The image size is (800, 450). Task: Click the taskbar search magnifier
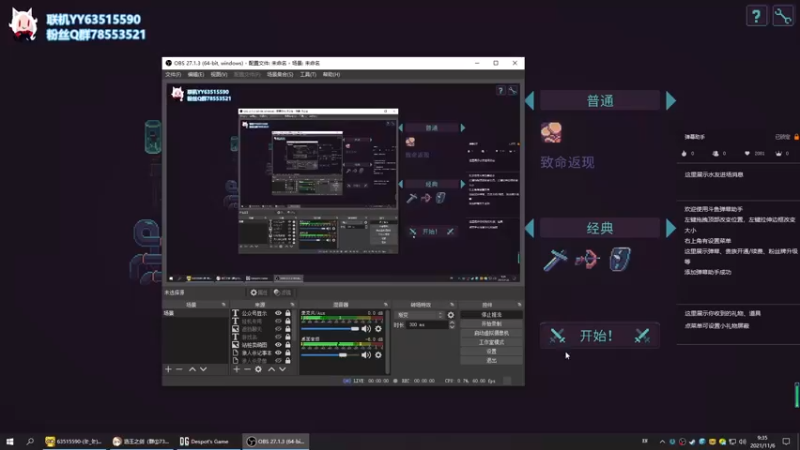[30, 441]
